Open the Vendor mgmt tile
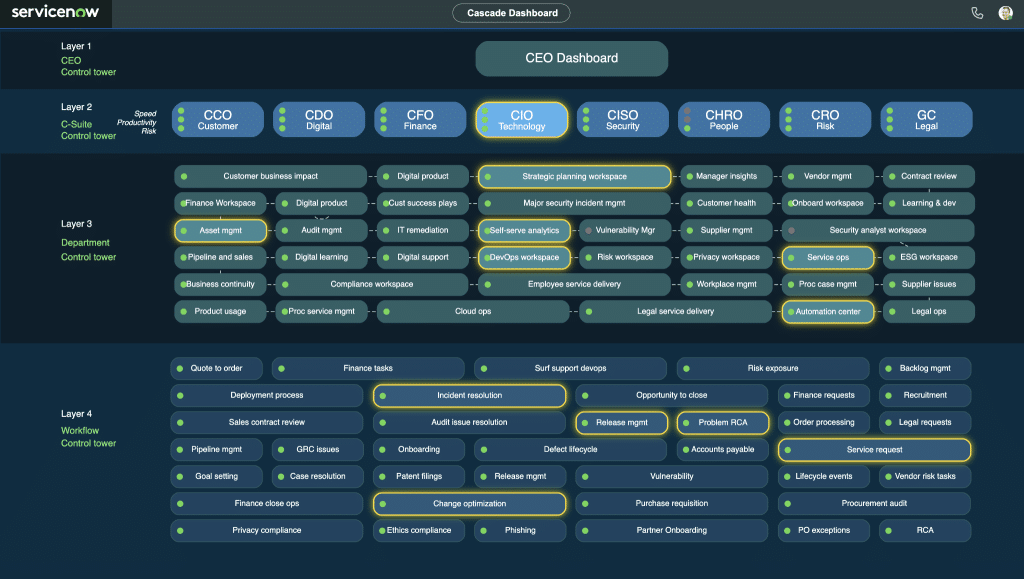 point(827,176)
